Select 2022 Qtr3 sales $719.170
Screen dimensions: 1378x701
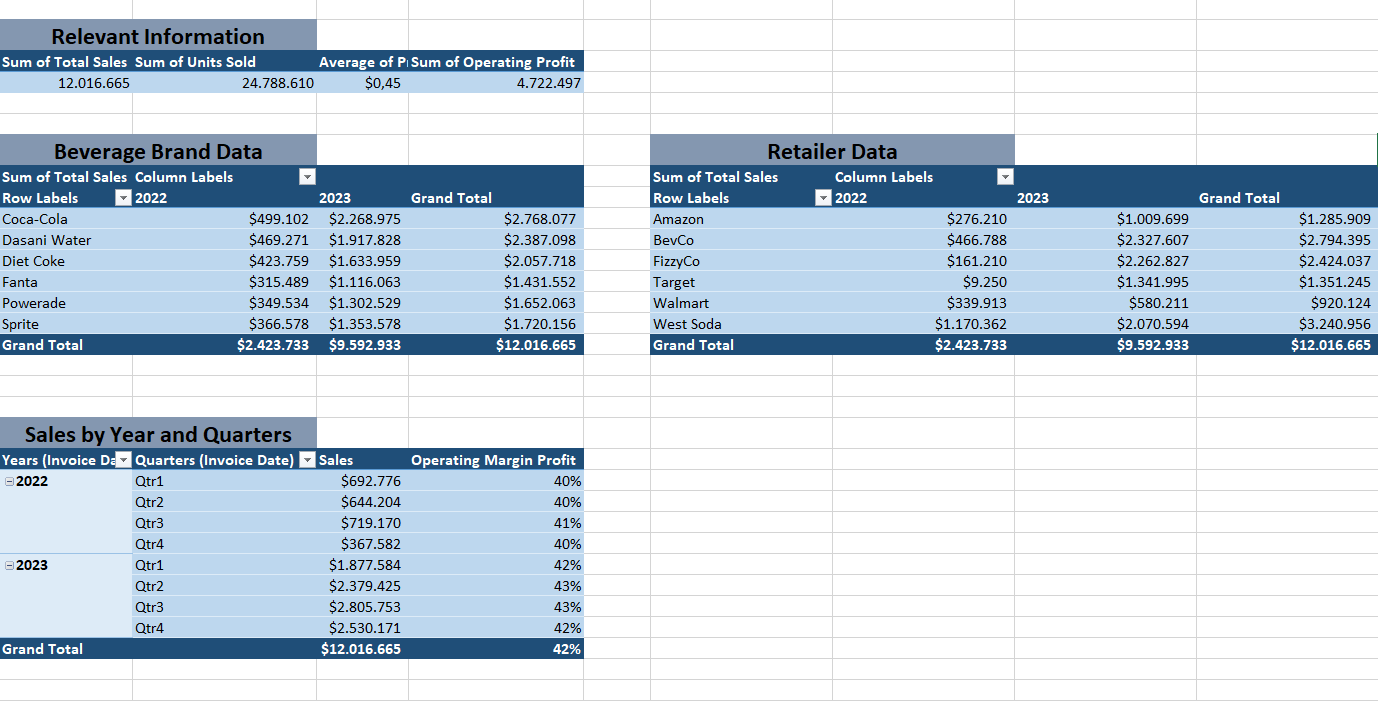[x=363, y=523]
